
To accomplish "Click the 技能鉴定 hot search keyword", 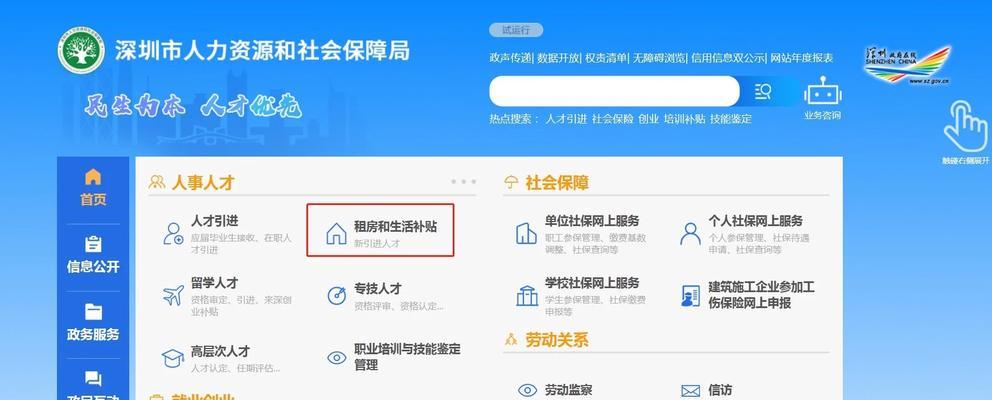I will [x=731, y=118].
